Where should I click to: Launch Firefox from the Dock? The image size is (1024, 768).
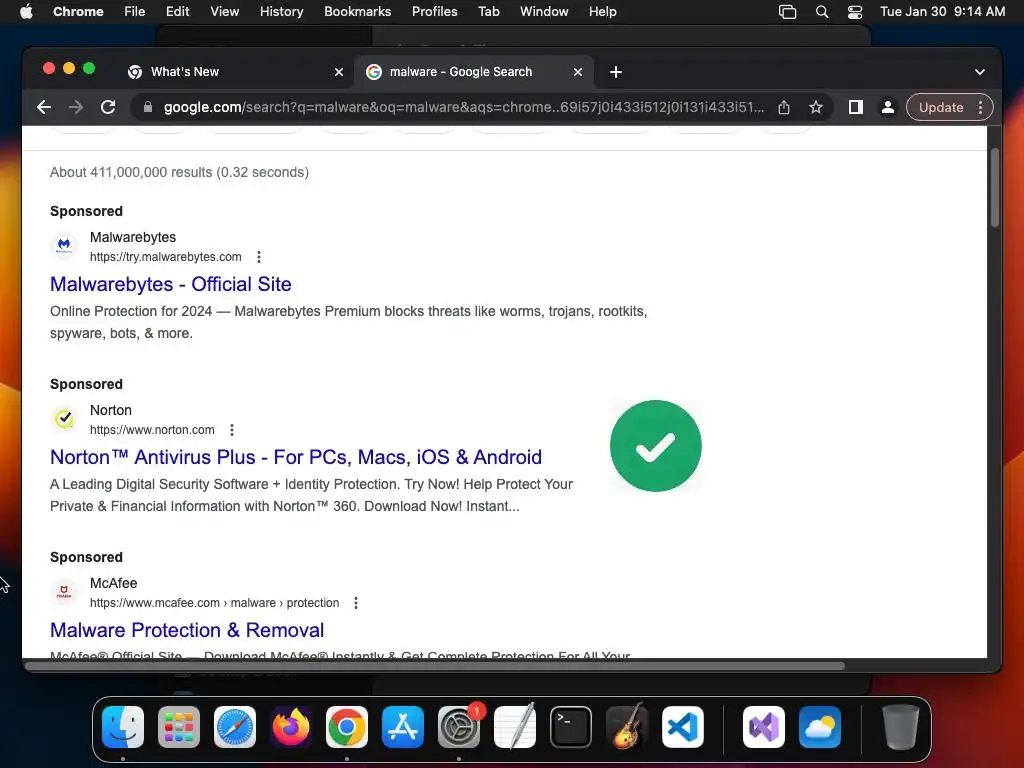pos(291,727)
